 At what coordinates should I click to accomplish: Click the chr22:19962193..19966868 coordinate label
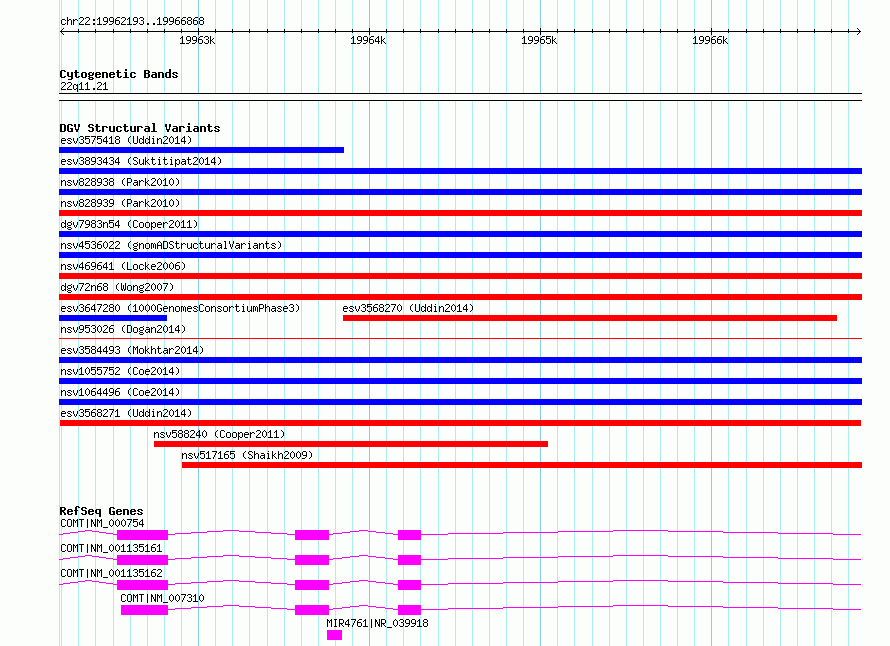(x=132, y=22)
